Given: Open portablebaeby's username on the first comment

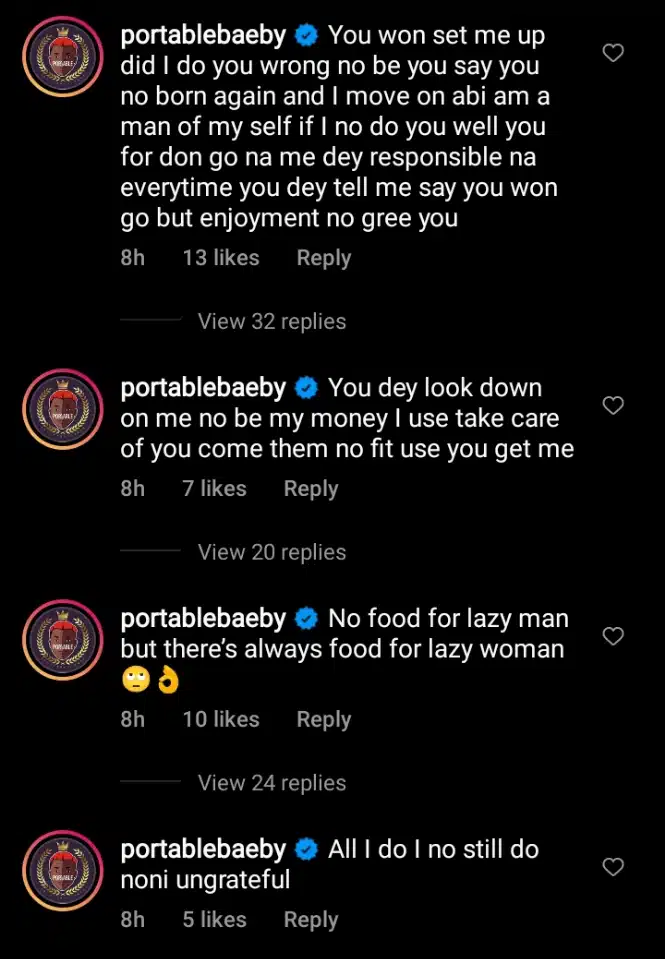Looking at the screenshot, I should [x=201, y=35].
